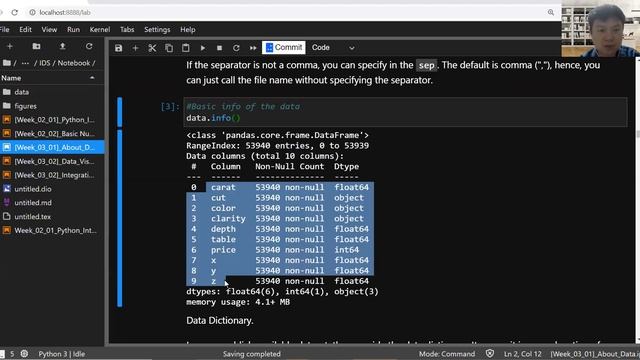This screenshot has height=360, width=640.
Task: Go to the IDS folder in breadcrumb
Action: coord(44,63)
